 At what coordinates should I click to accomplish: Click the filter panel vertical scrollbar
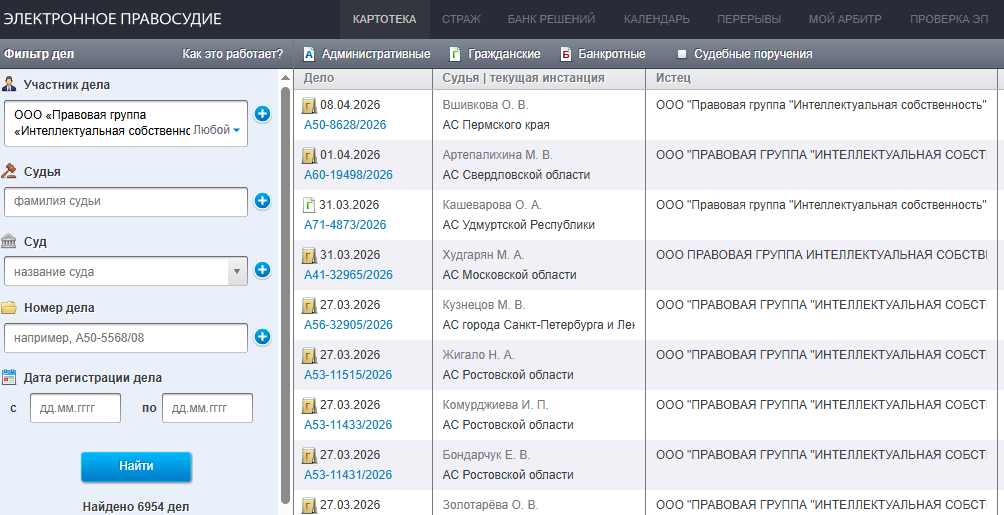coord(286,295)
